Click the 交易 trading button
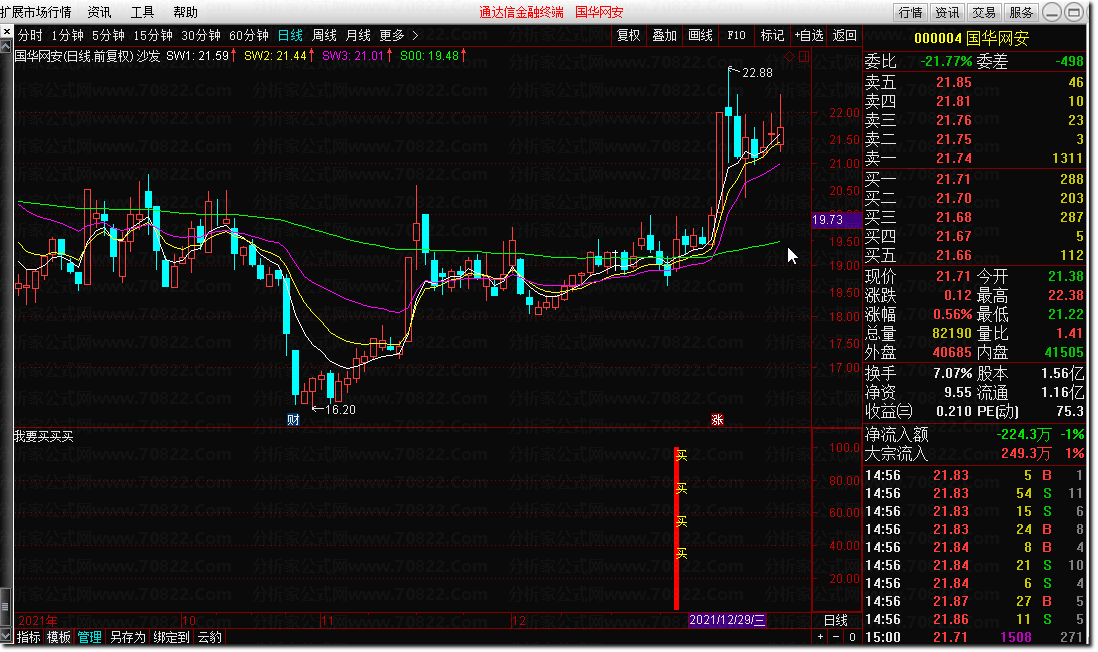 click(983, 12)
